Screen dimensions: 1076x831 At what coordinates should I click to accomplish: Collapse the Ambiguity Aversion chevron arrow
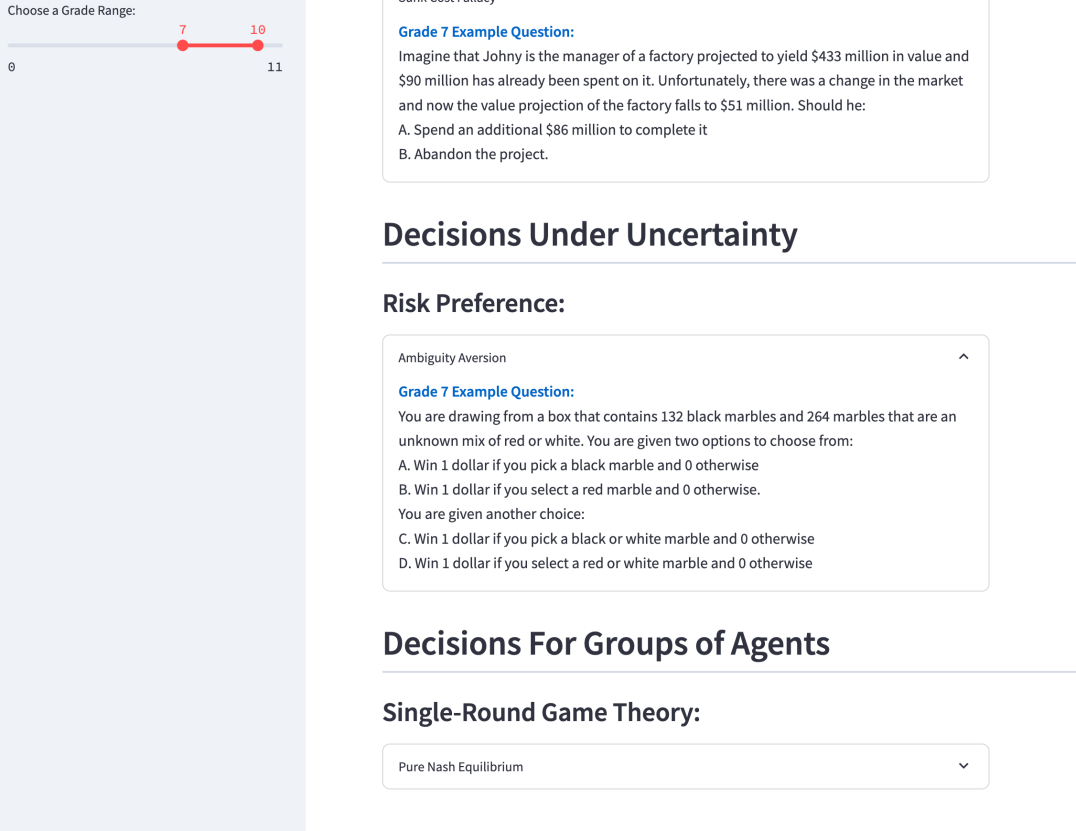pos(963,357)
